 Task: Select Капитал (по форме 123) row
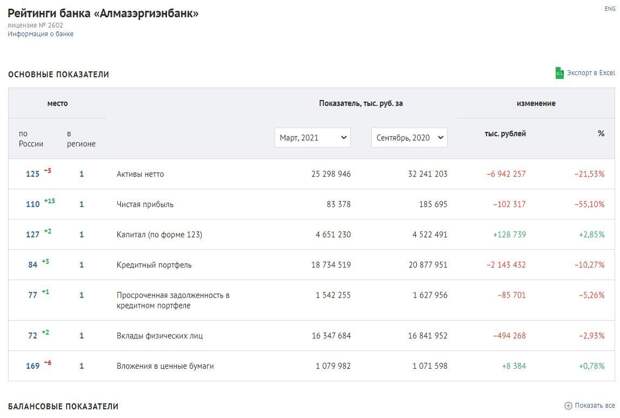[159, 235]
